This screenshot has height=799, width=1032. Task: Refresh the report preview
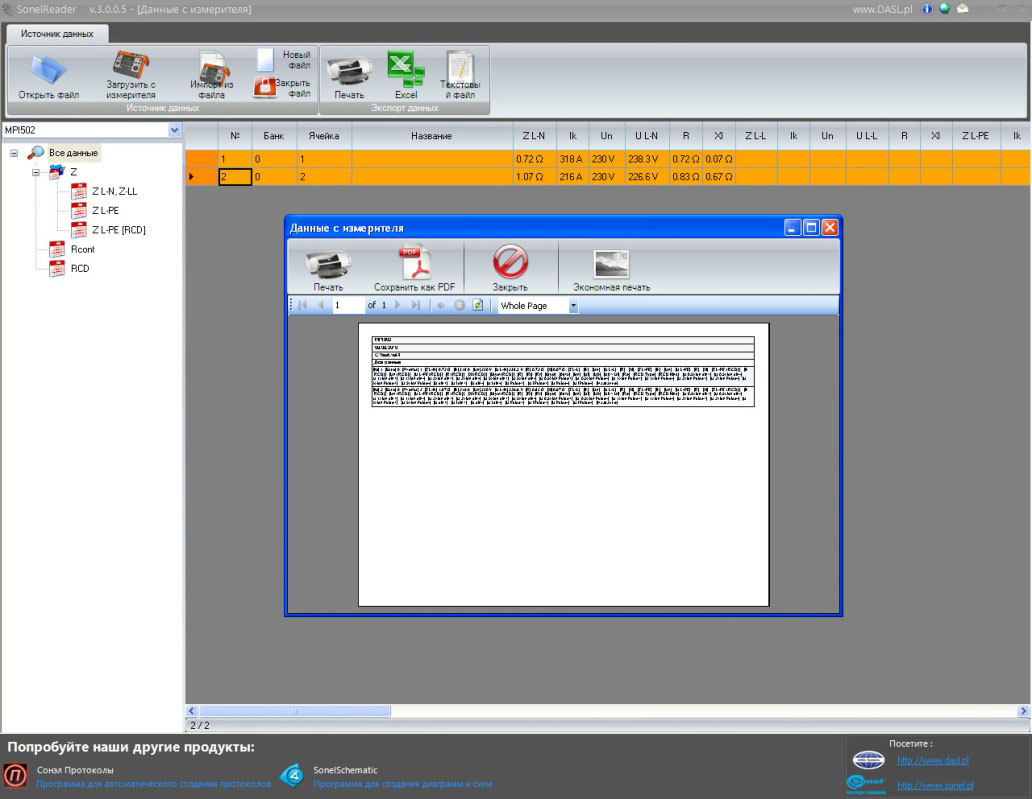(x=478, y=305)
